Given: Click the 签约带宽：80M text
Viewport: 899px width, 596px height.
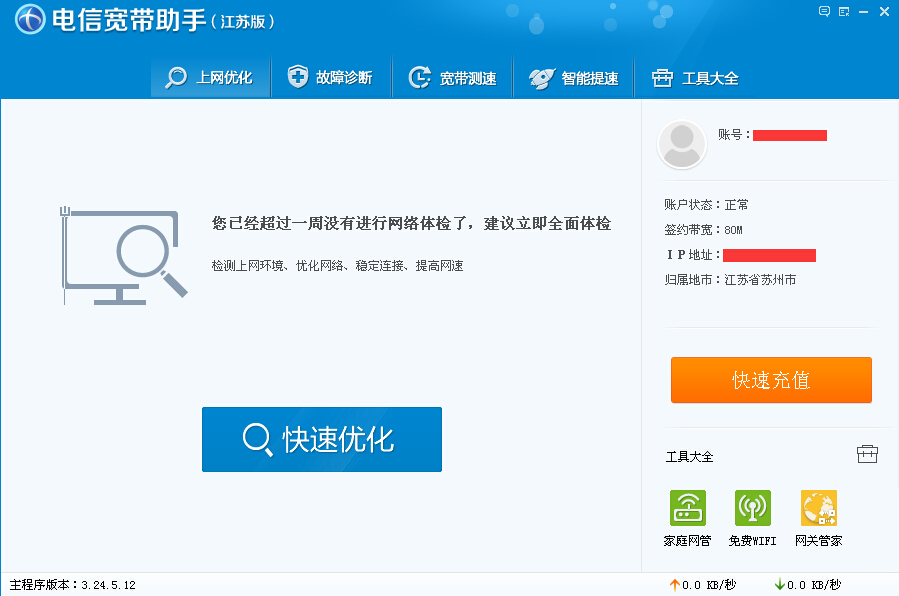Looking at the screenshot, I should (x=703, y=230).
